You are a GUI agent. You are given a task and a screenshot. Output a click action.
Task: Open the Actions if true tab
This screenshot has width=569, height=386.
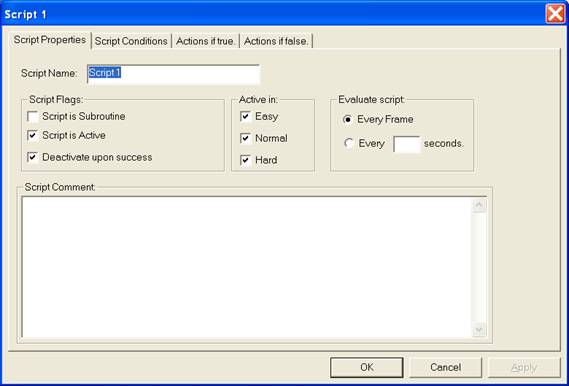(x=206, y=41)
